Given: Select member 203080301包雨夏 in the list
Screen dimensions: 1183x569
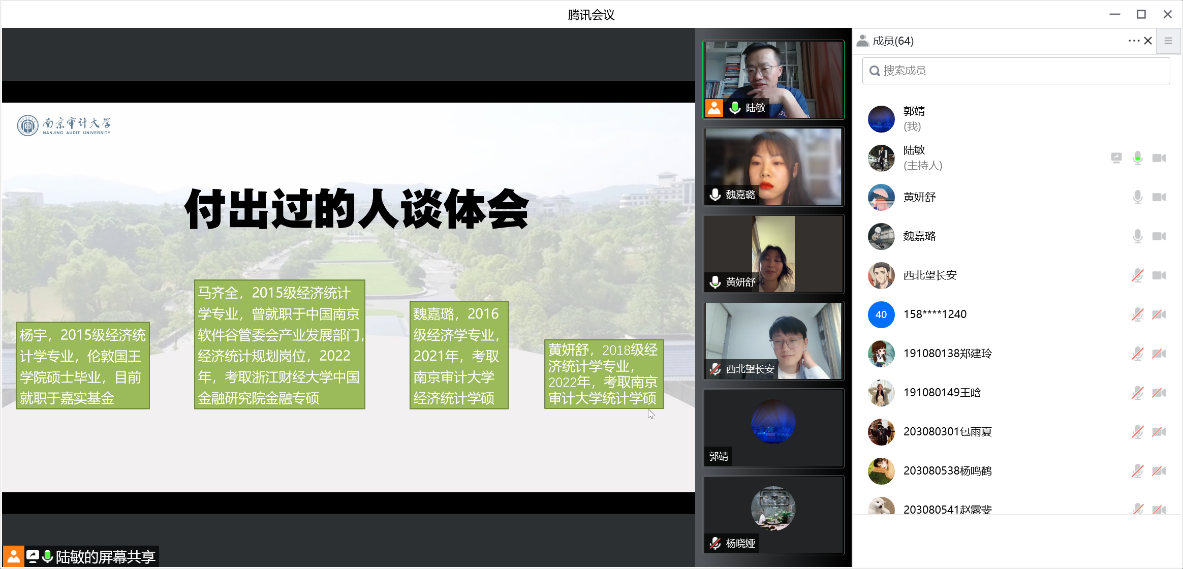Looking at the screenshot, I should (x=947, y=432).
